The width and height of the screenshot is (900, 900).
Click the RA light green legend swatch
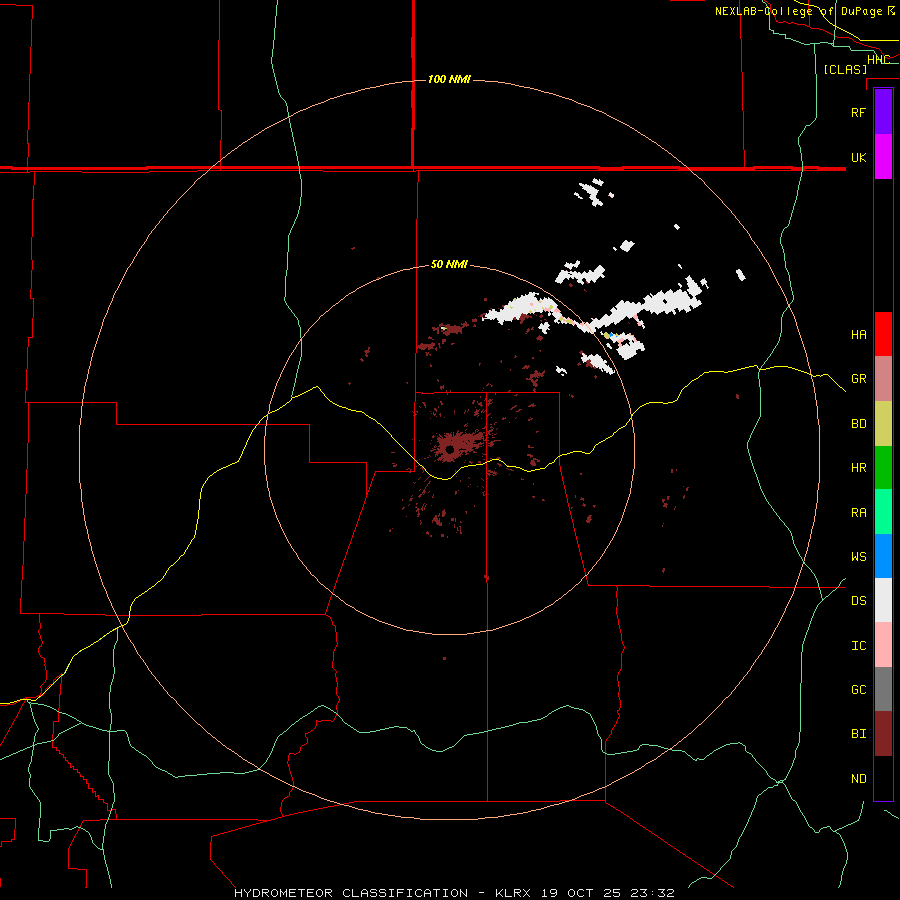pos(883,512)
